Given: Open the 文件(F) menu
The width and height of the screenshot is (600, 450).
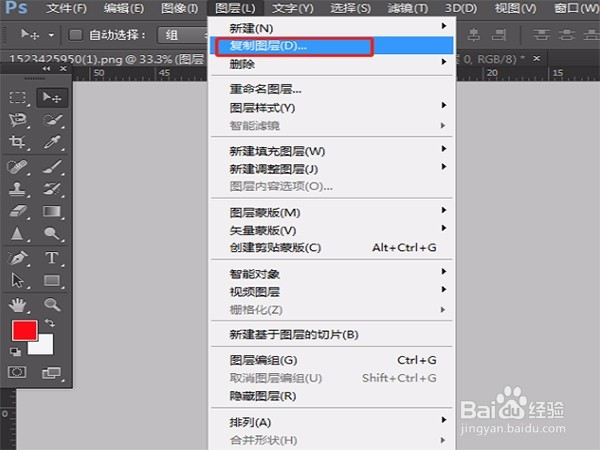Looking at the screenshot, I should 67,8.
